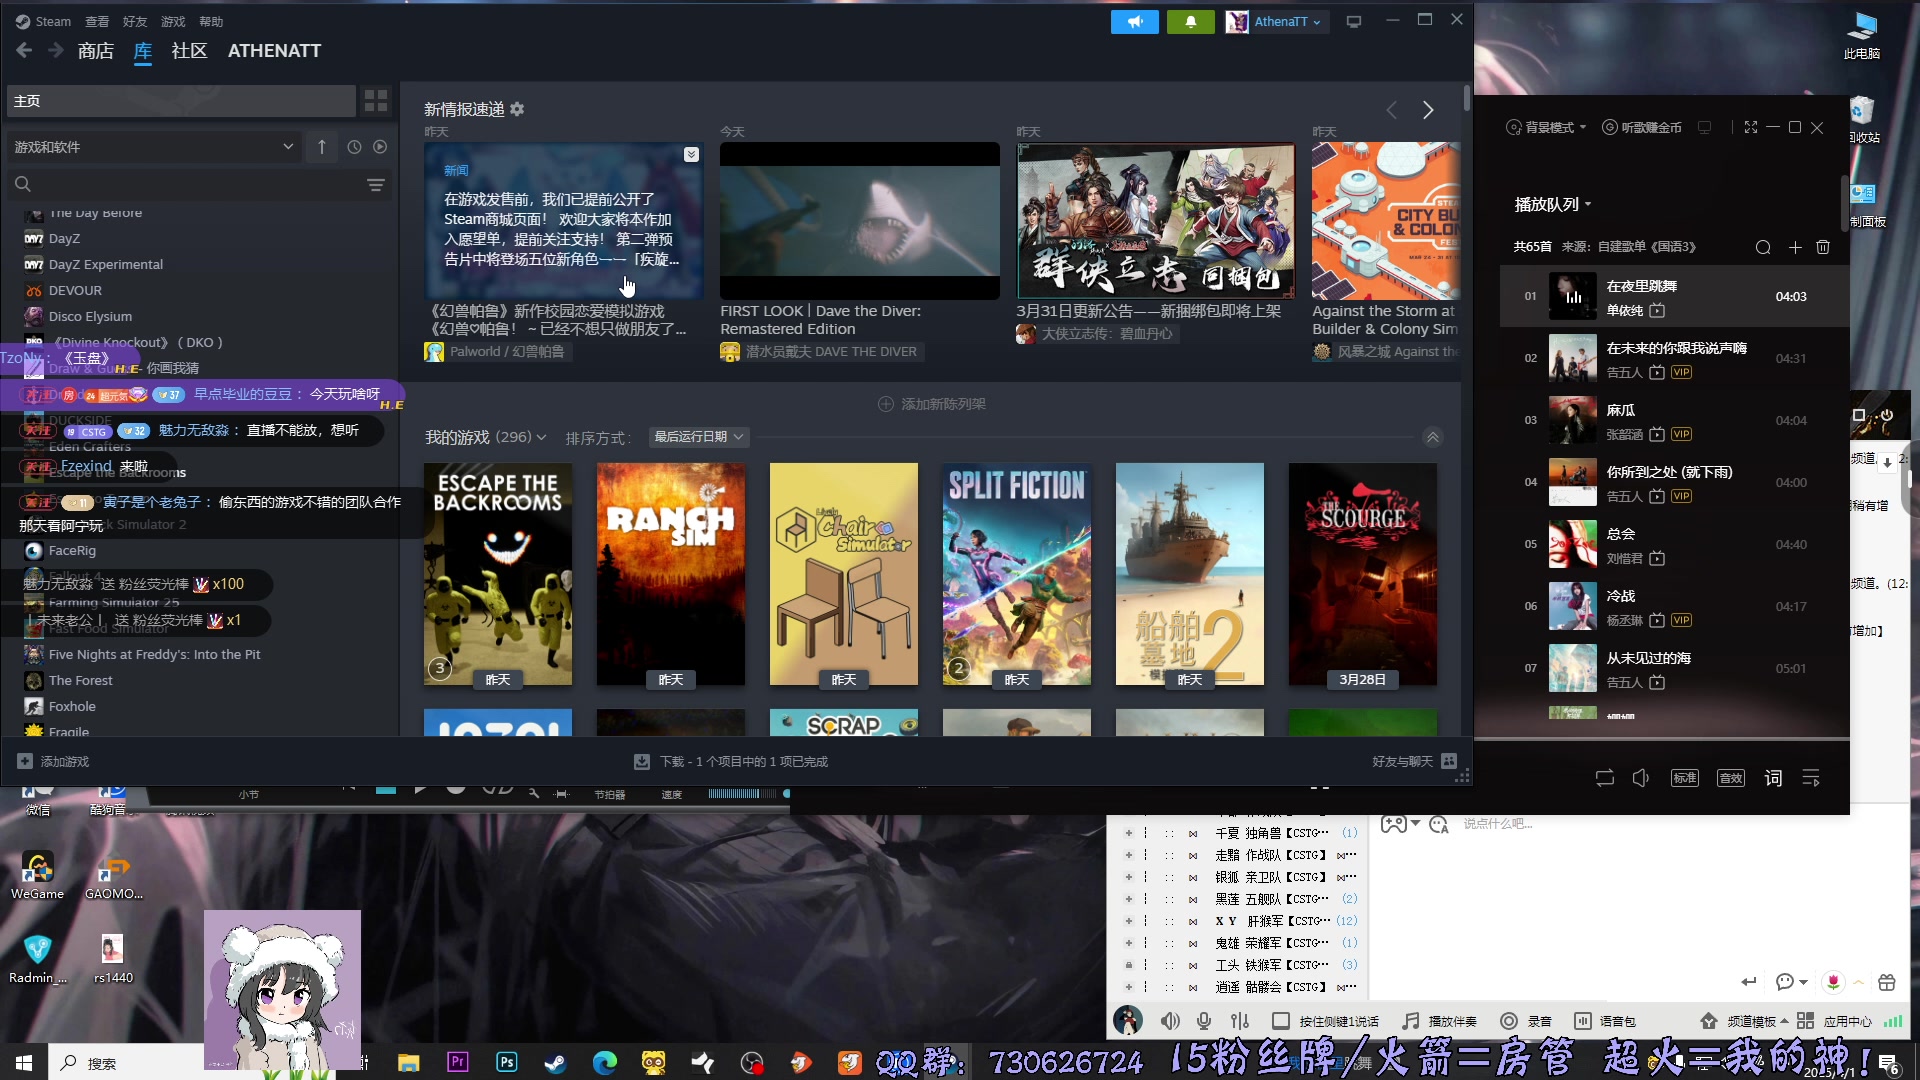This screenshot has width=1920, height=1080.
Task: Open 音效 sound effects in music player
Action: [1731, 778]
